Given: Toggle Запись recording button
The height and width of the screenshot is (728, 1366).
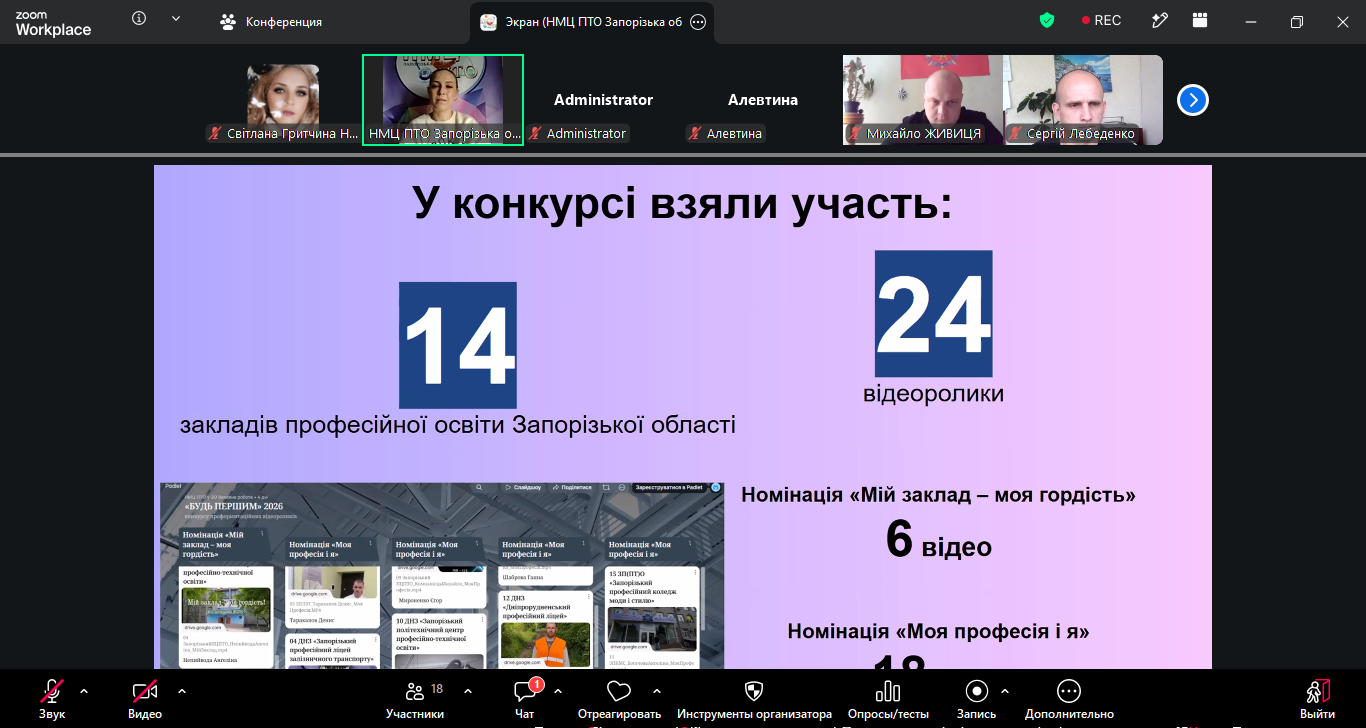Looking at the screenshot, I should [977, 698].
